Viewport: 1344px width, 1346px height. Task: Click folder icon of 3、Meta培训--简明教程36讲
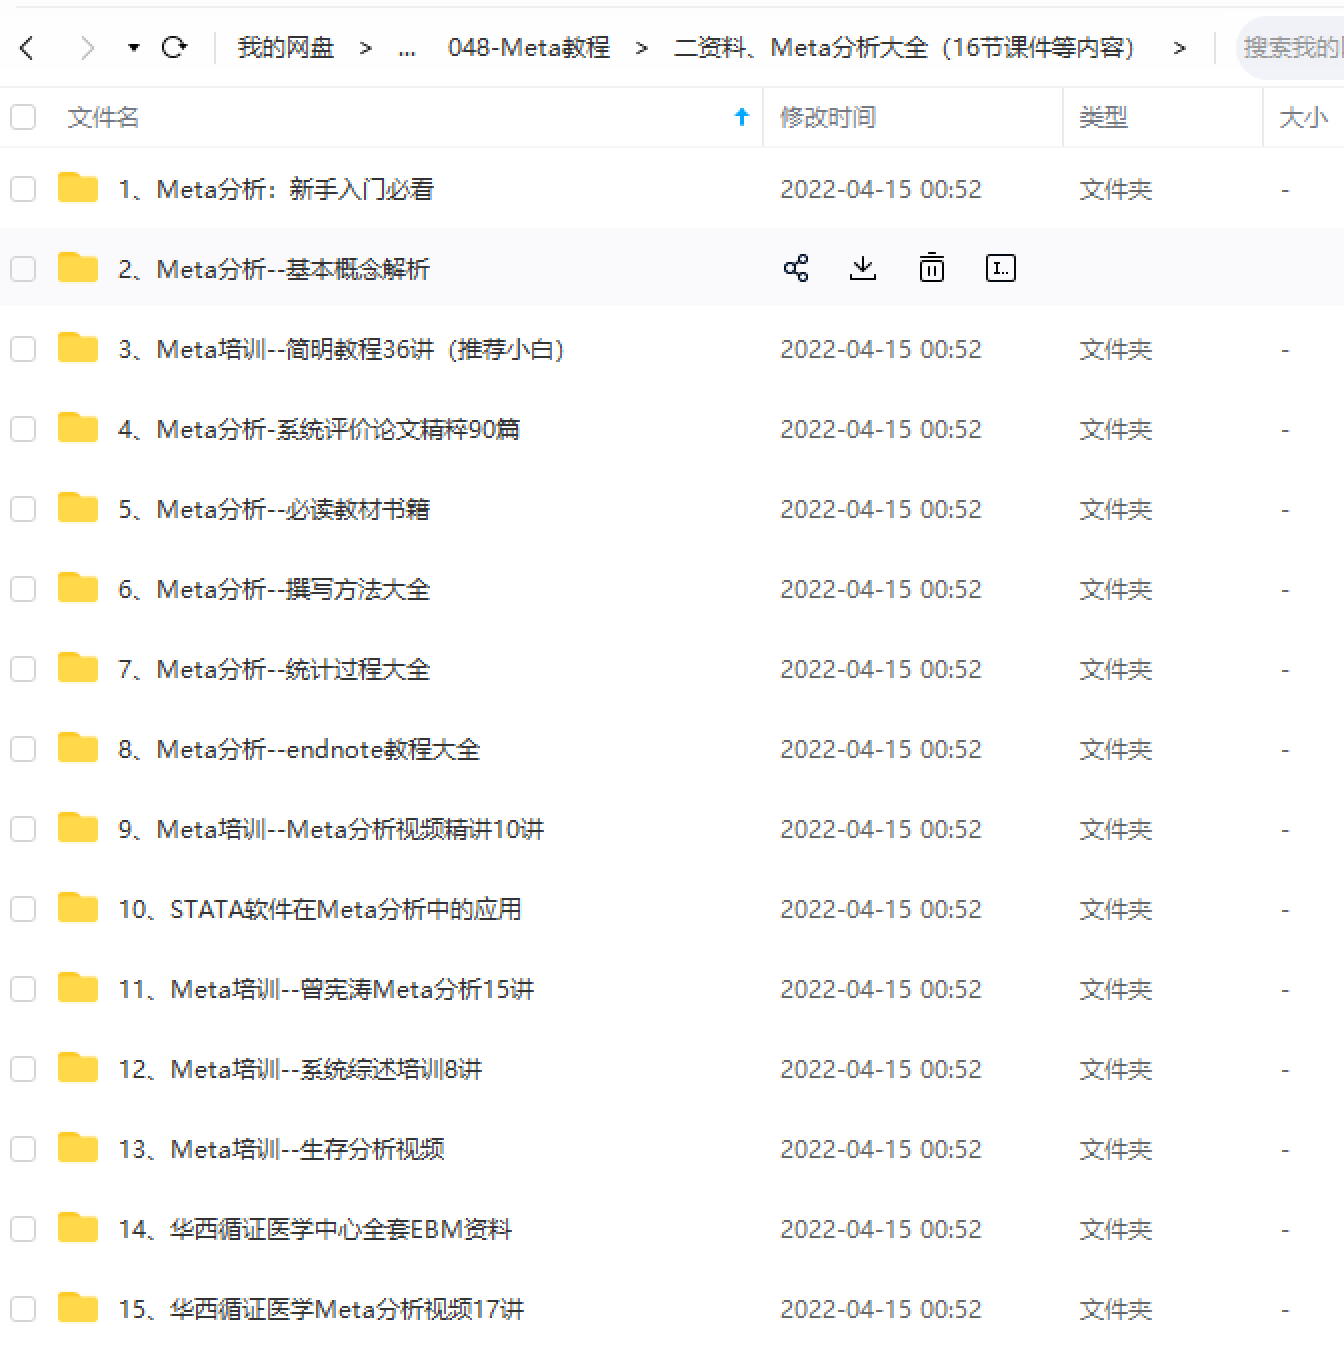pos(78,348)
